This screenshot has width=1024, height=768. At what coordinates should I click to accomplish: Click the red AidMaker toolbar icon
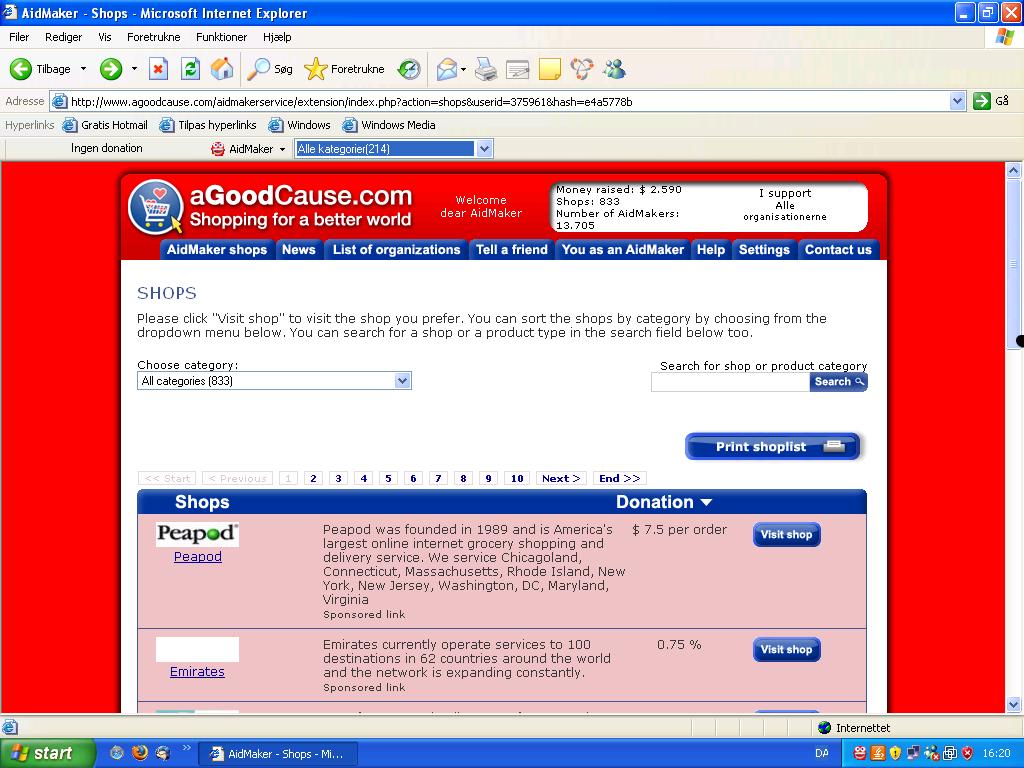click(217, 149)
